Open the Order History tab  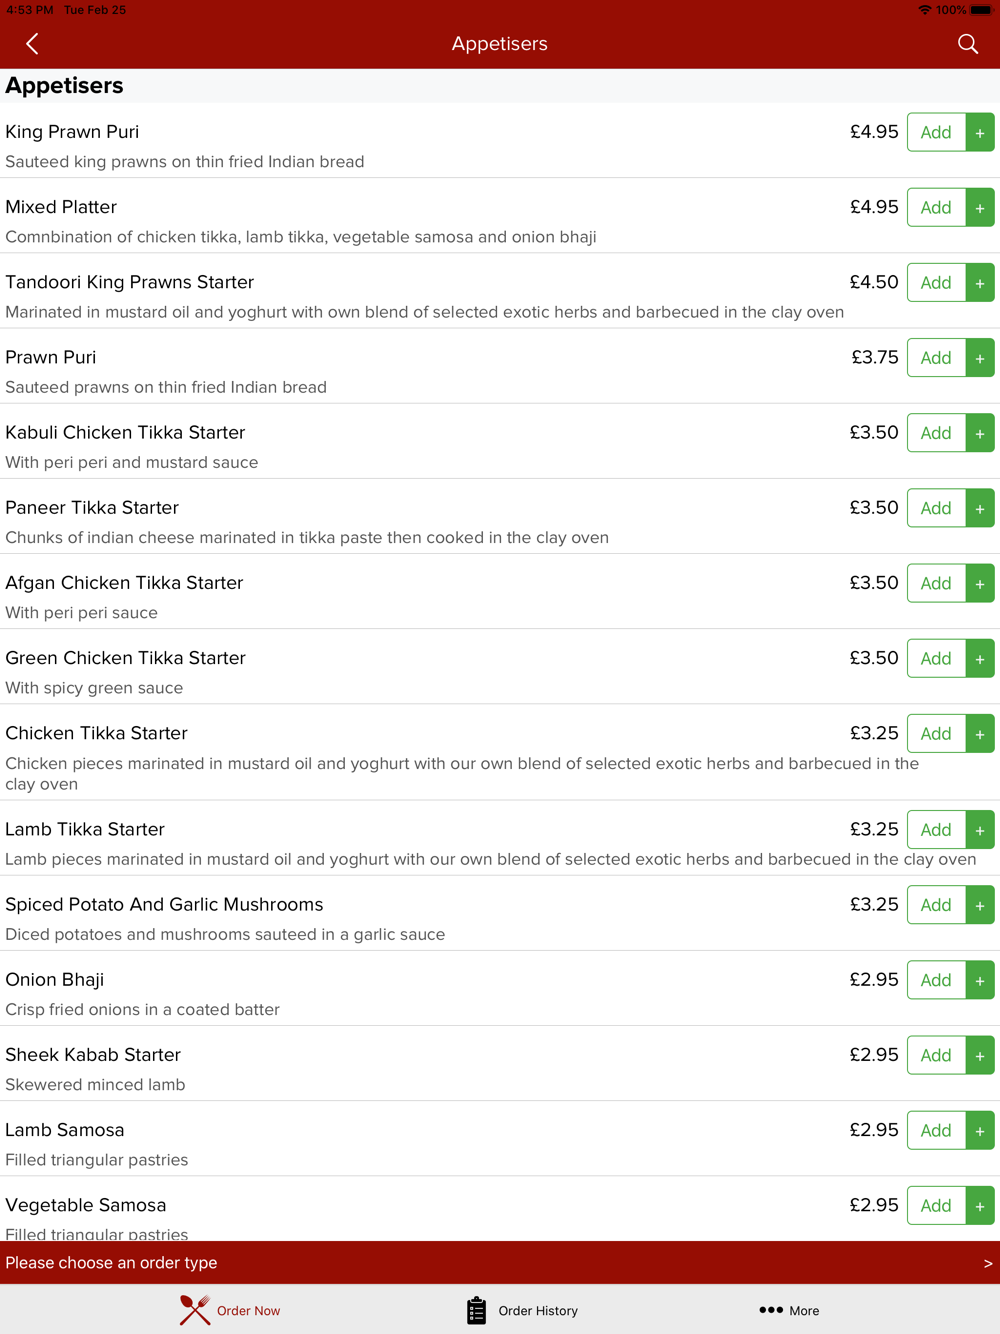point(522,1310)
